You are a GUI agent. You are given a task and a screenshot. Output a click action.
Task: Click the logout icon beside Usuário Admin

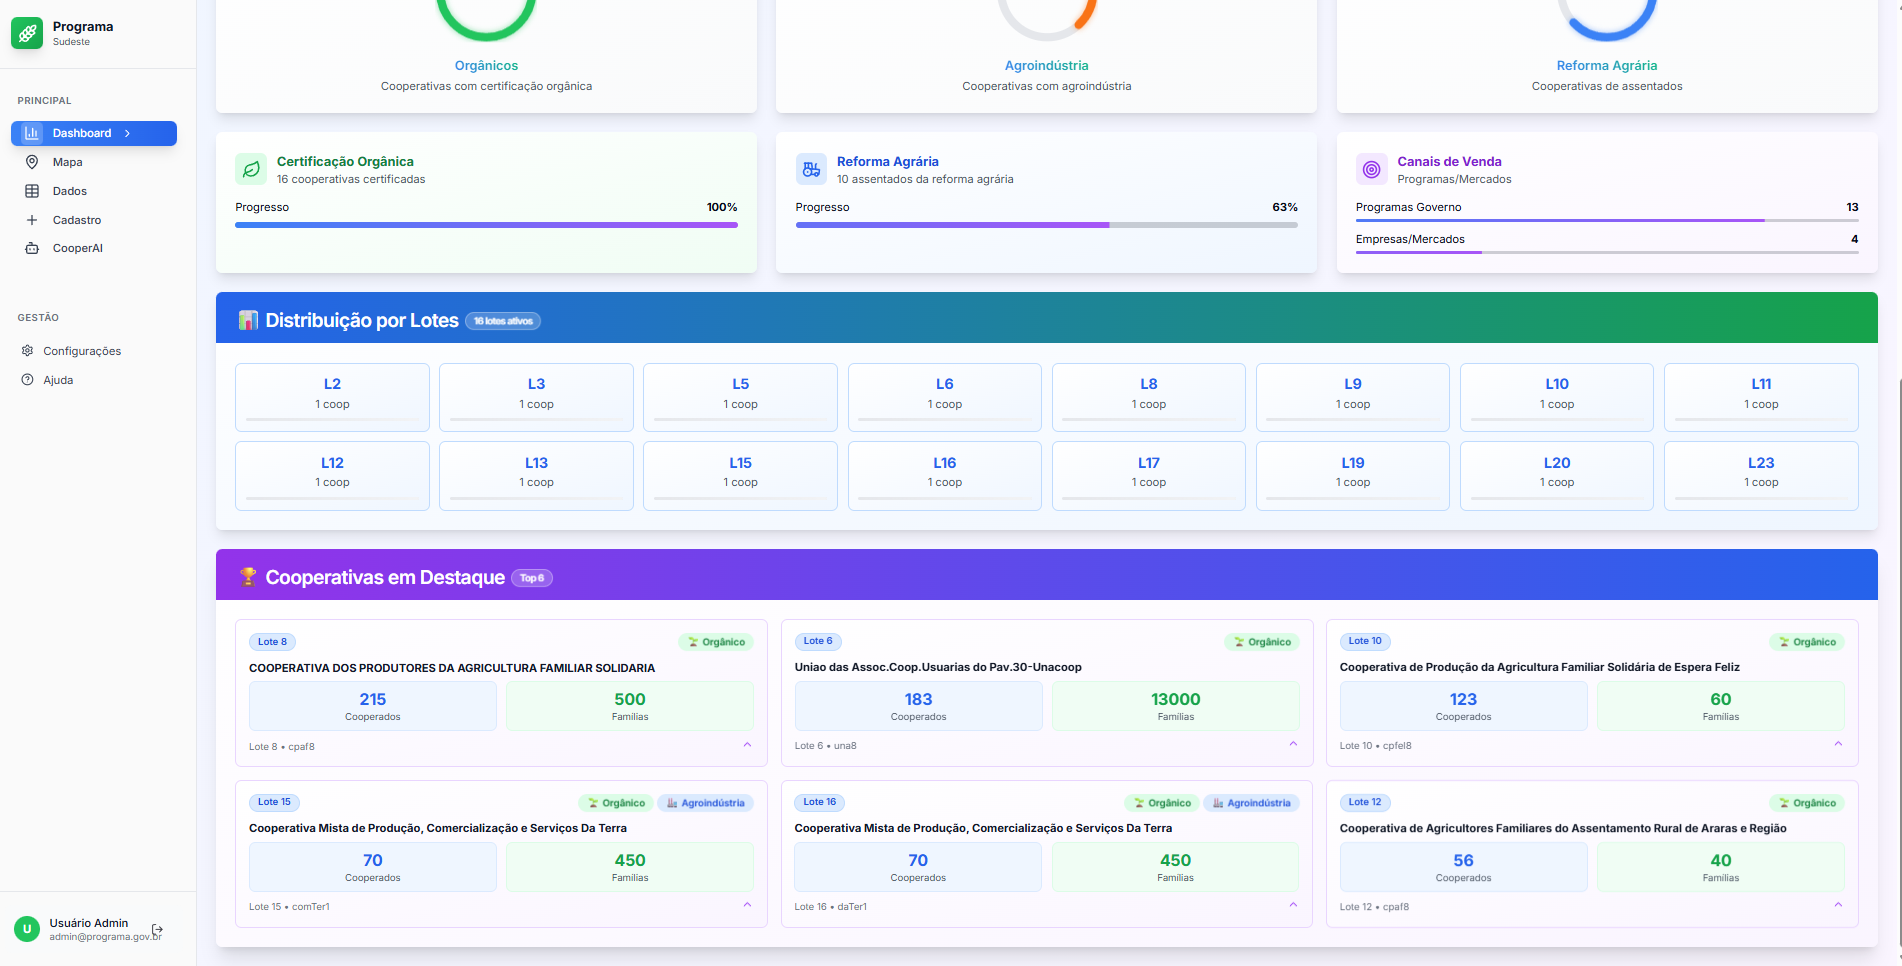click(x=157, y=930)
